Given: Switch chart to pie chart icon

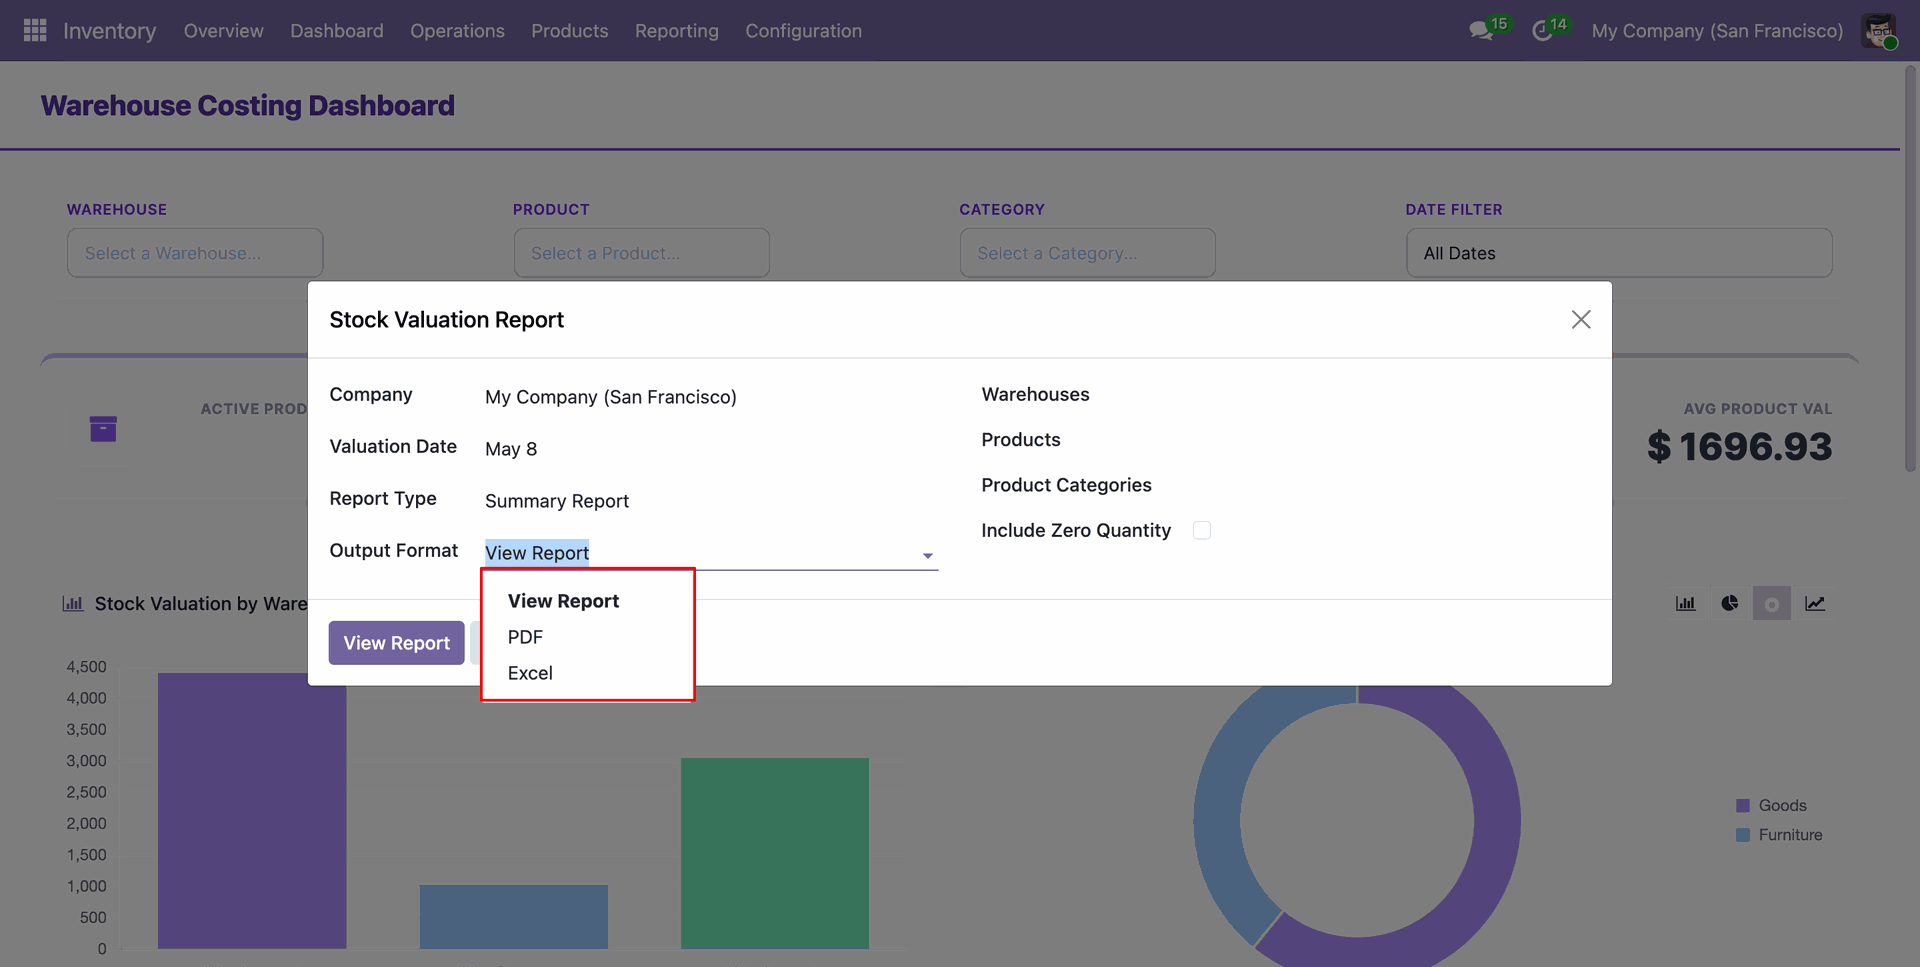Looking at the screenshot, I should (x=1729, y=603).
